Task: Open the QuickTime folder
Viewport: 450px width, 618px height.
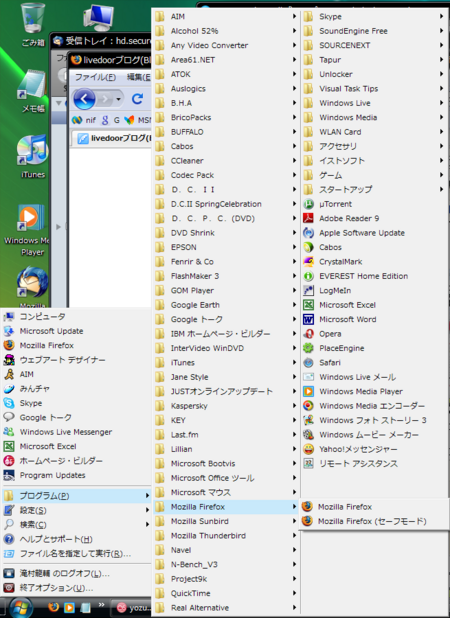Action: [x=226, y=594]
